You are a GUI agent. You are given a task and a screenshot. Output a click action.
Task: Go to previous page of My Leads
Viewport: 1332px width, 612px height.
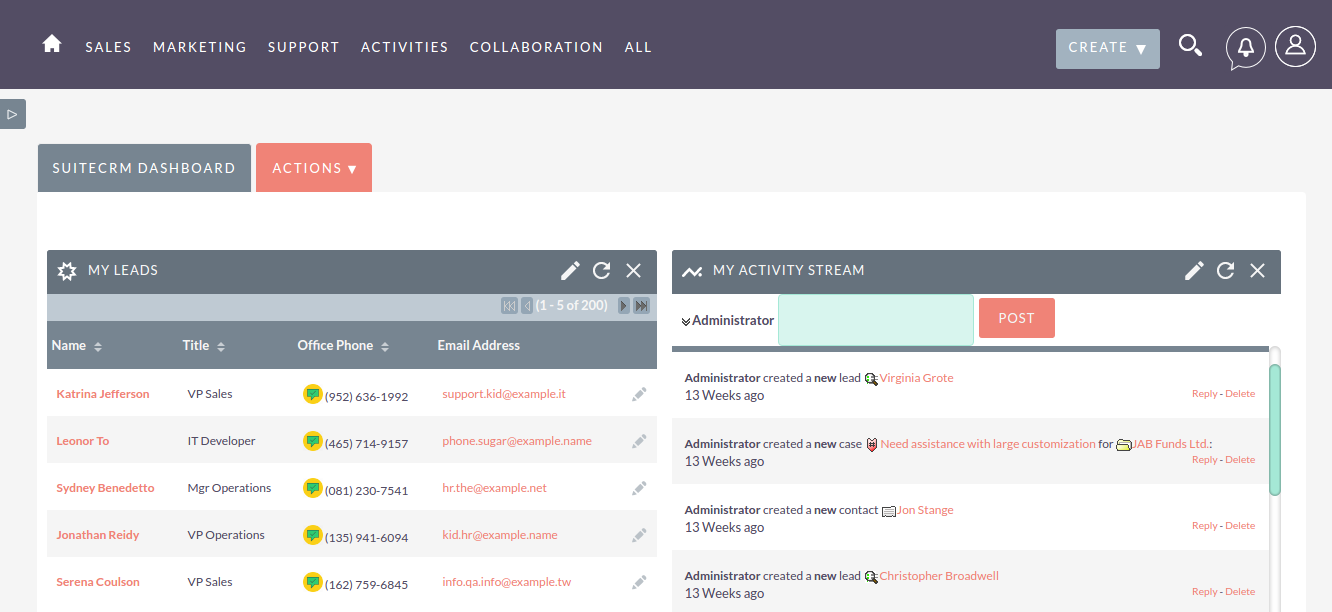click(527, 306)
